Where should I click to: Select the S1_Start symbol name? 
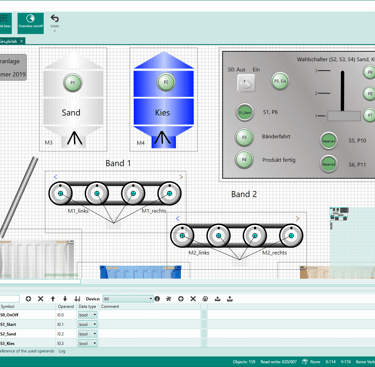click(x=8, y=324)
